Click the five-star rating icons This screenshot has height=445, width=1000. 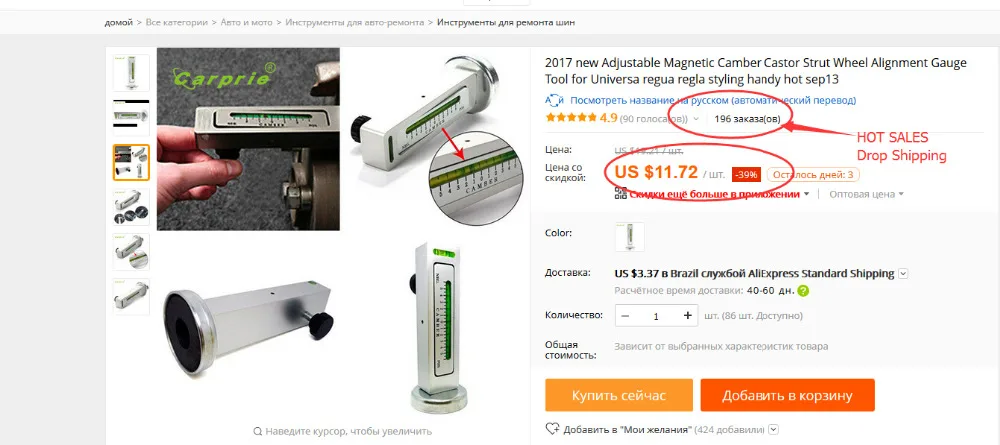571,118
